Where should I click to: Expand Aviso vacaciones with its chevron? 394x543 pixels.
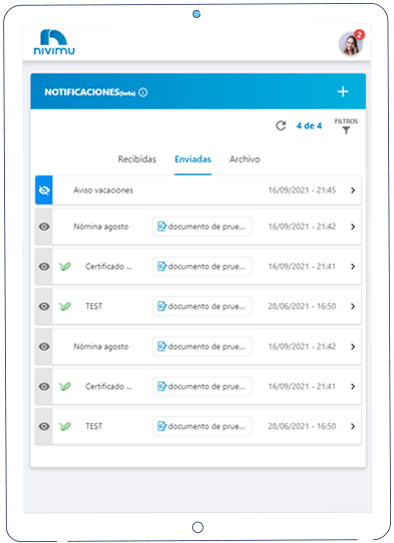point(353,190)
